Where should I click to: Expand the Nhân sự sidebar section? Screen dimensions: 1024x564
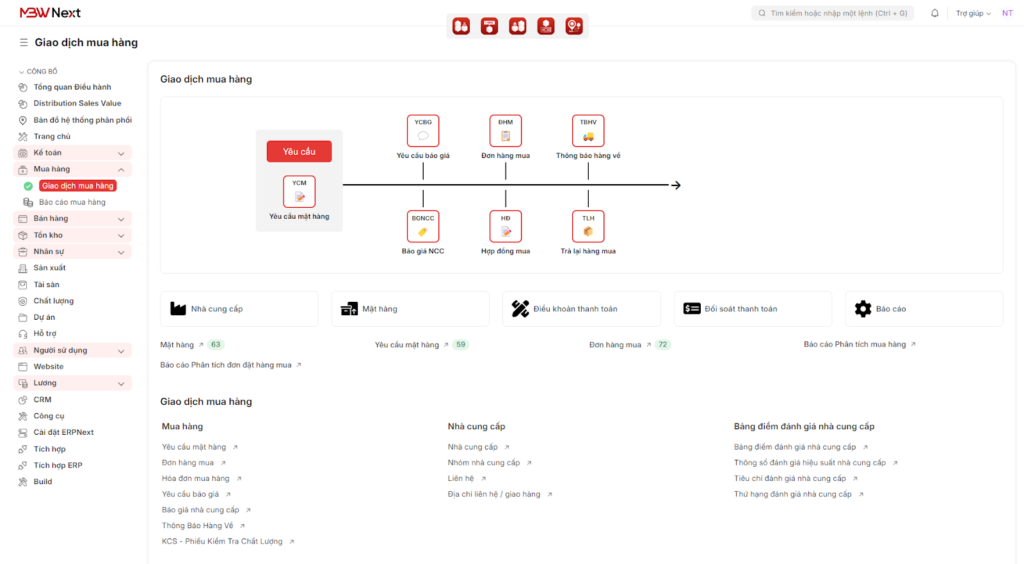click(121, 252)
